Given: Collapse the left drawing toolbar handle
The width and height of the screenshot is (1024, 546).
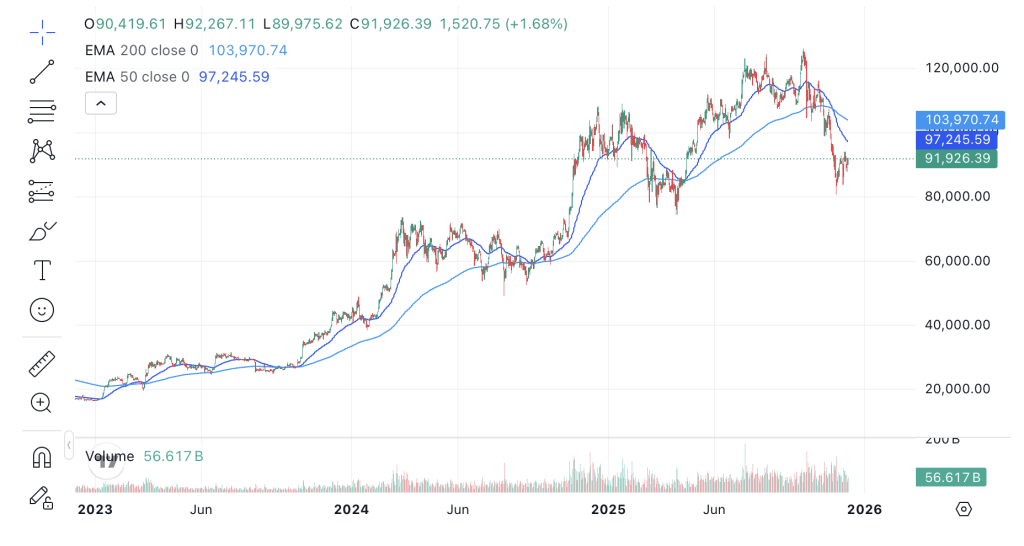Looking at the screenshot, I should (69, 443).
